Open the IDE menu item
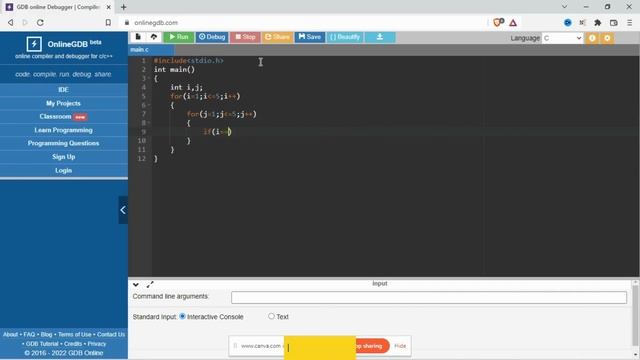The width and height of the screenshot is (640, 360). (x=63, y=90)
